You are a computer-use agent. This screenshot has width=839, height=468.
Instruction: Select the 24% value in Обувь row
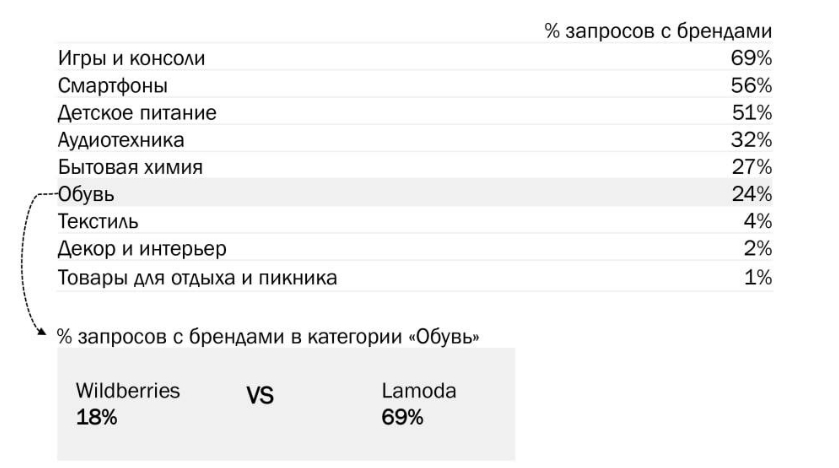tap(751, 194)
